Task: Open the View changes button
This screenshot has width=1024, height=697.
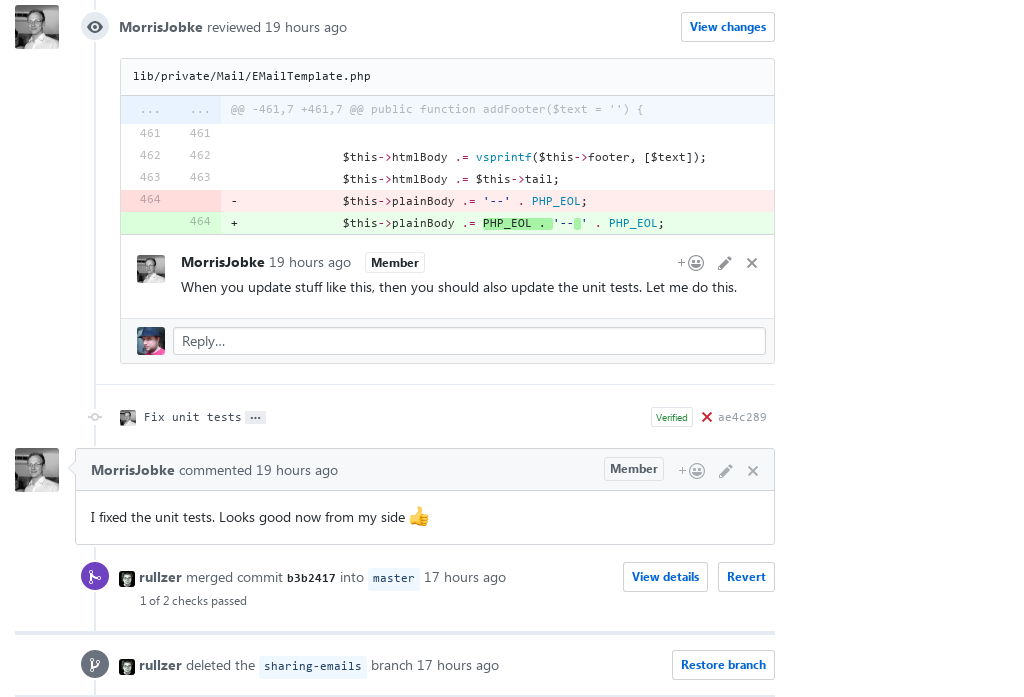Action: (x=728, y=27)
